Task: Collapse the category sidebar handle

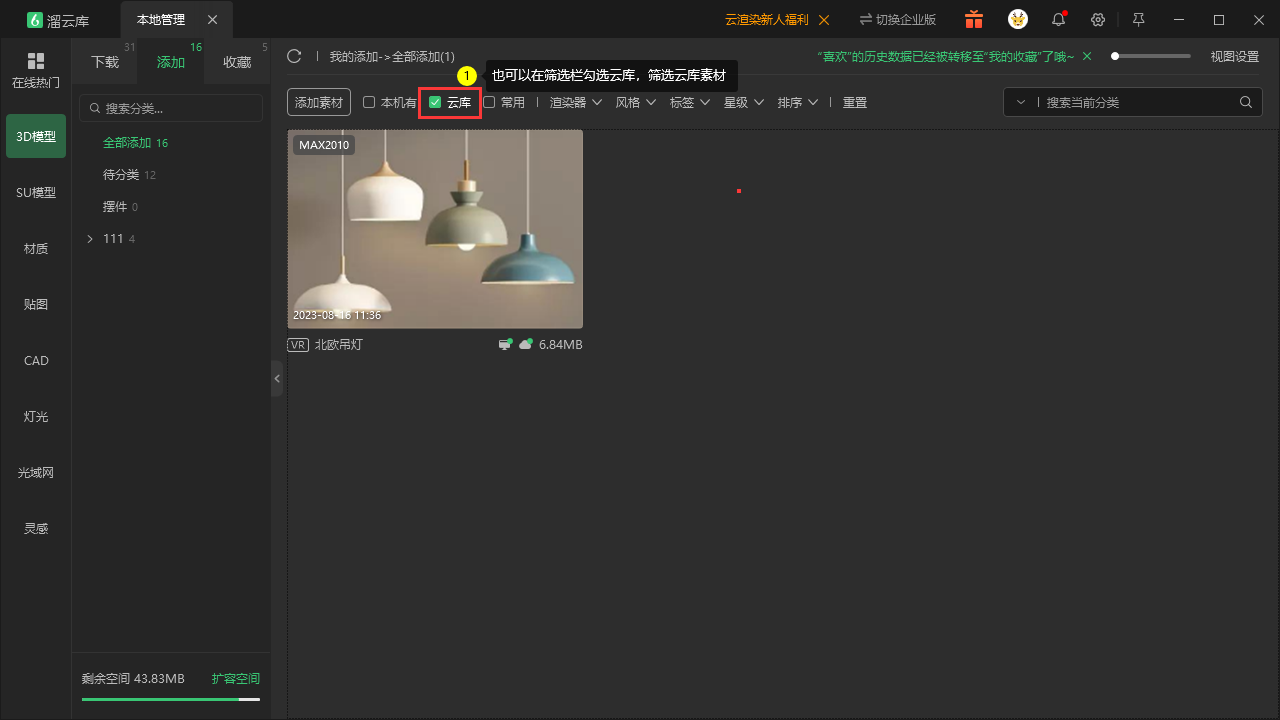Action: coord(277,379)
